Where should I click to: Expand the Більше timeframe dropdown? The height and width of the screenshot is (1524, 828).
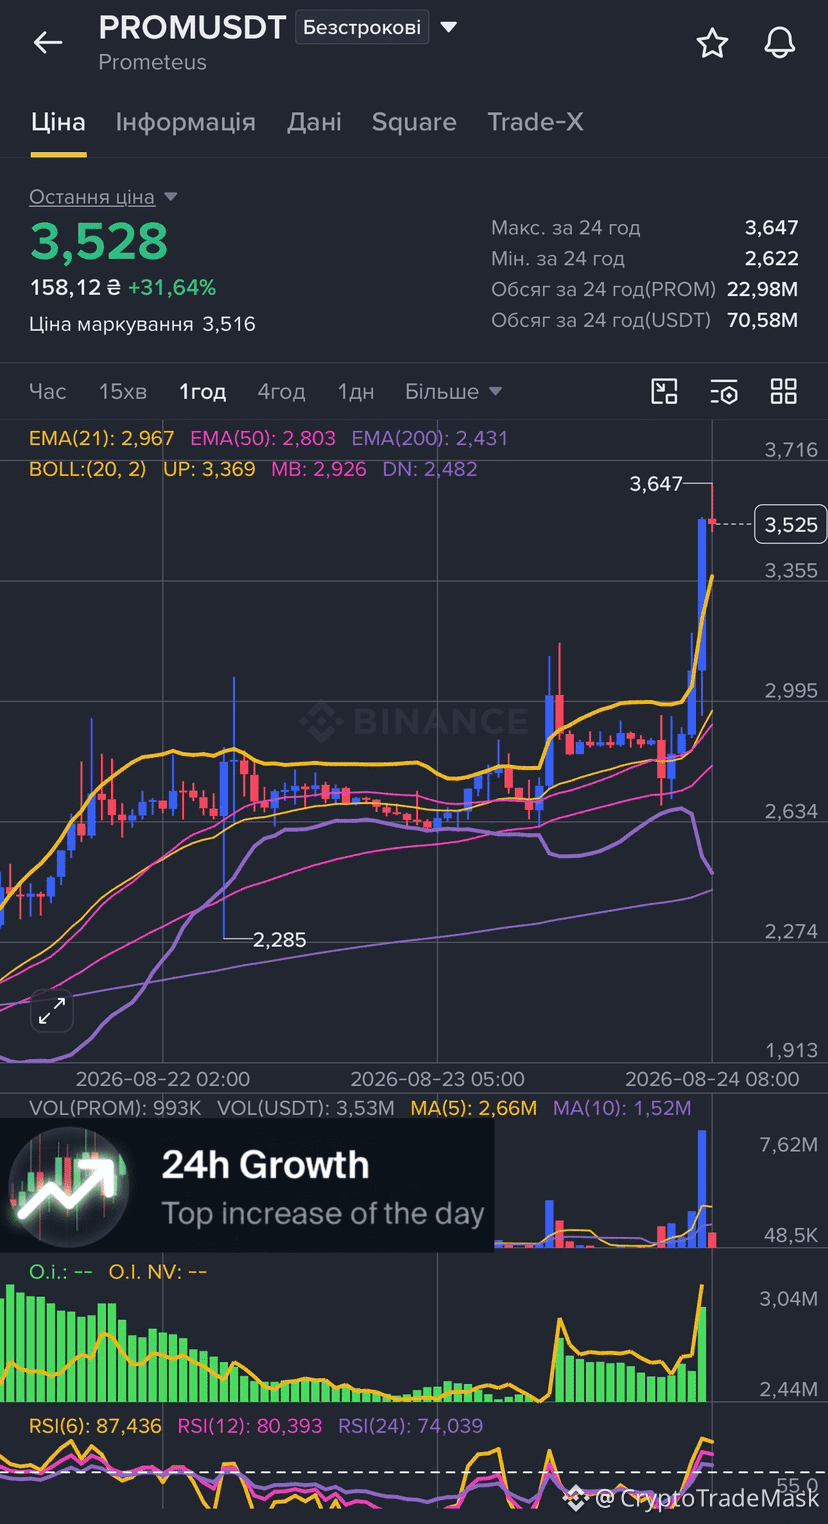(x=453, y=391)
